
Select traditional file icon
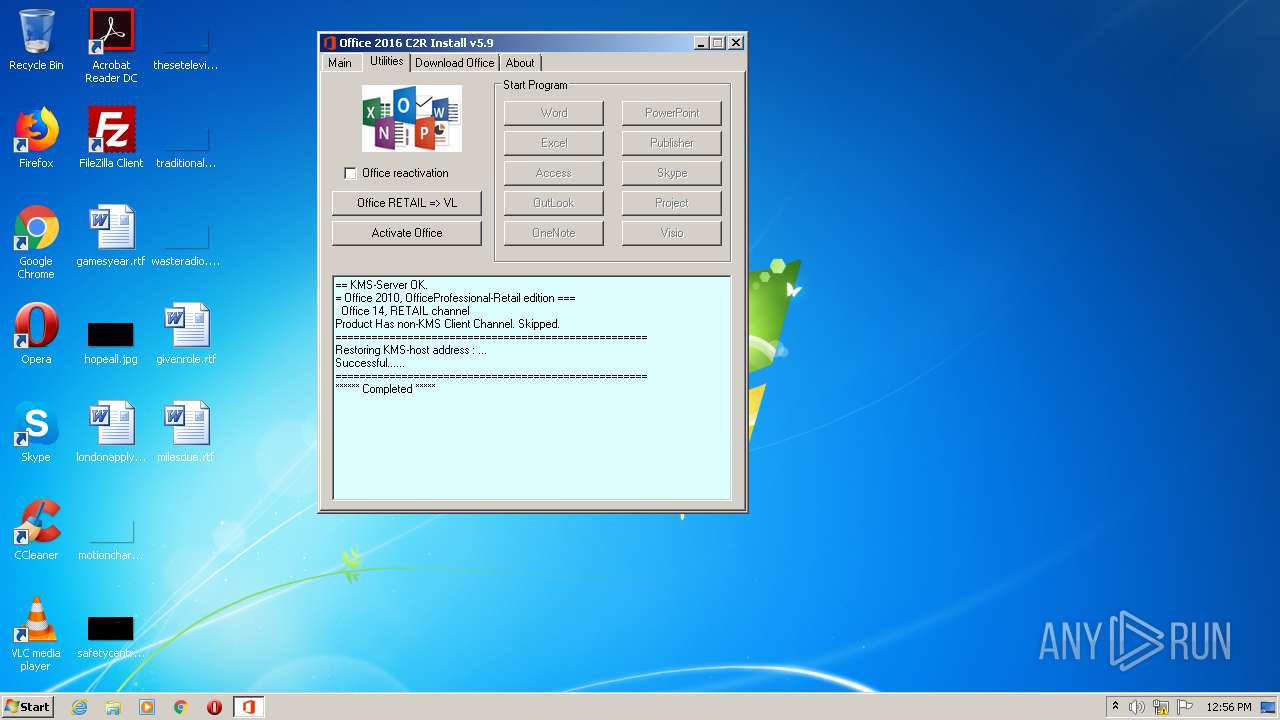point(186,148)
